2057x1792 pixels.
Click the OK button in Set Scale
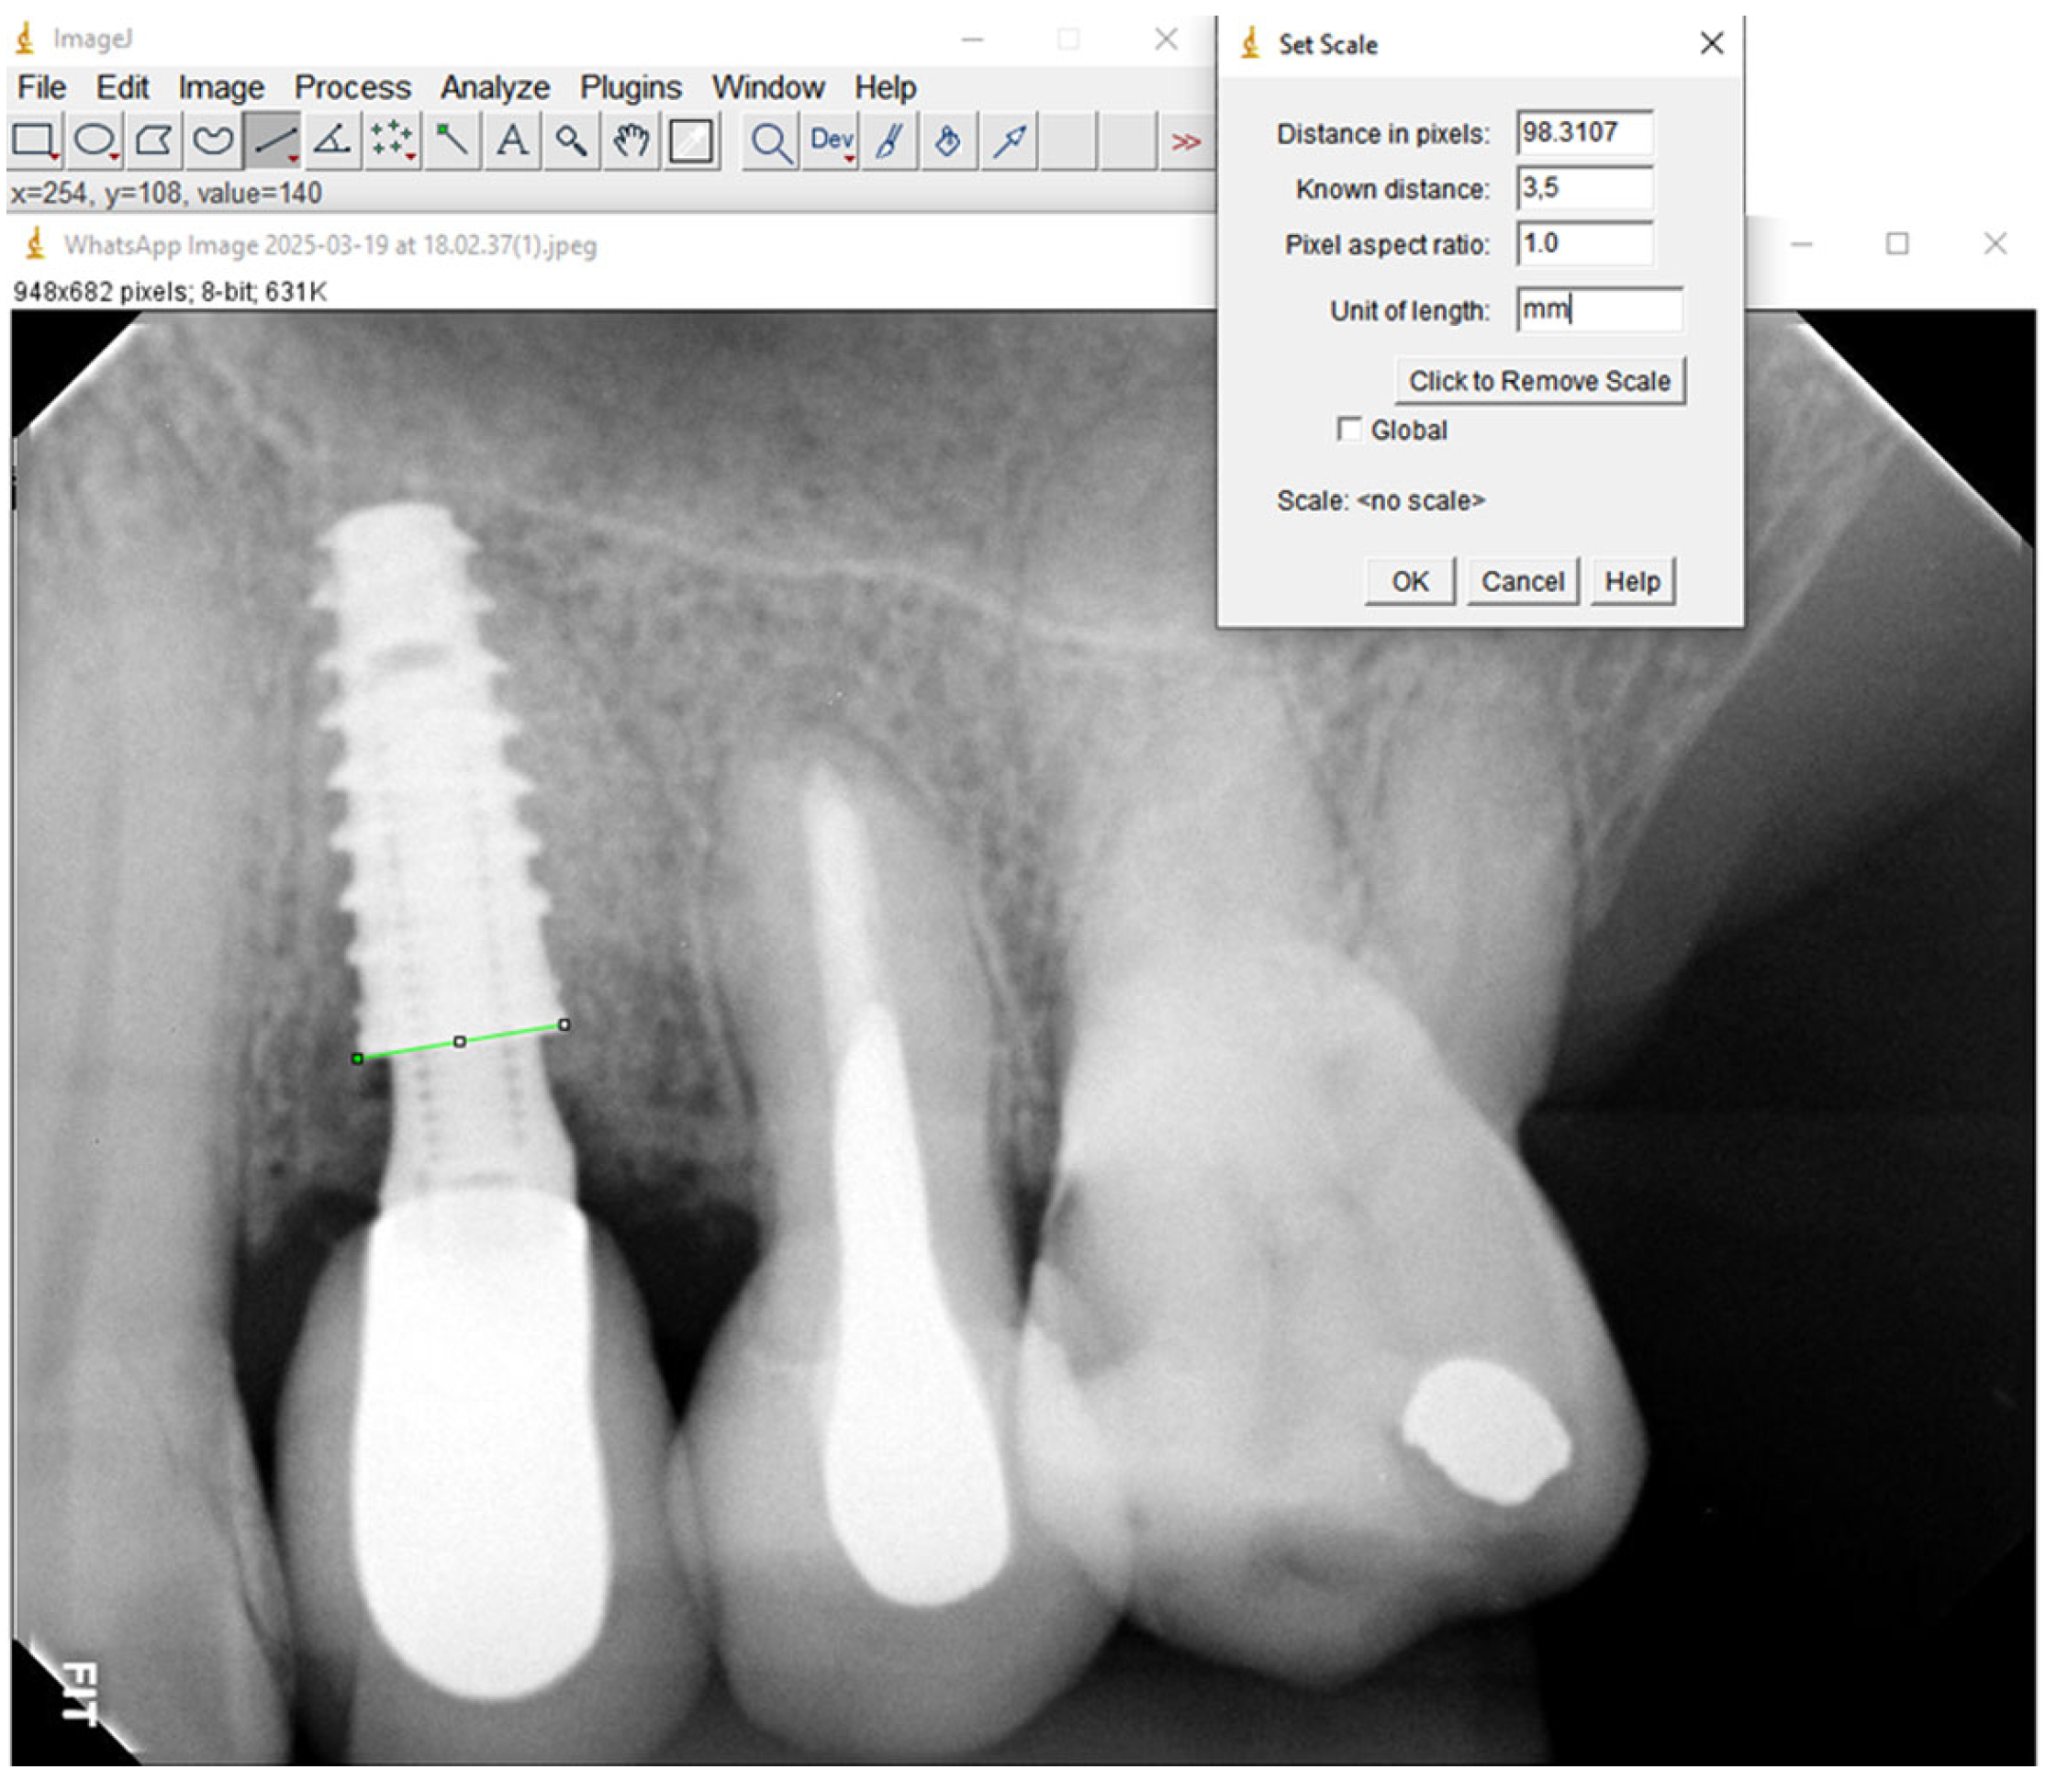[1412, 582]
